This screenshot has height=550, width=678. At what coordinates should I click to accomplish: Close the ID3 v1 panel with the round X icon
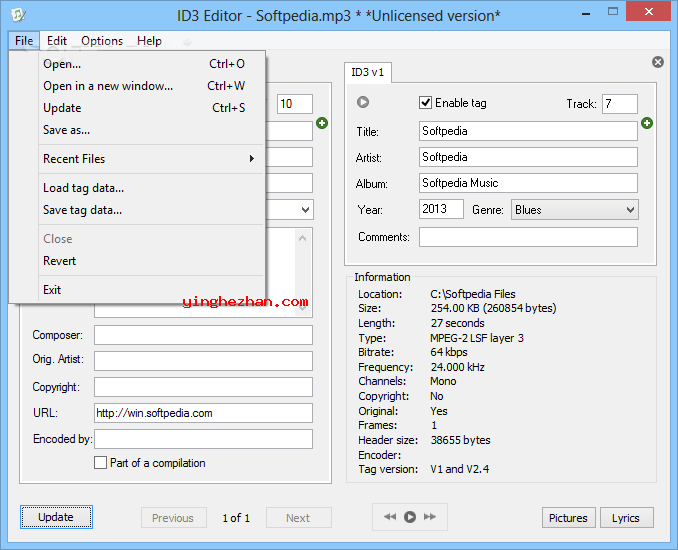[658, 62]
